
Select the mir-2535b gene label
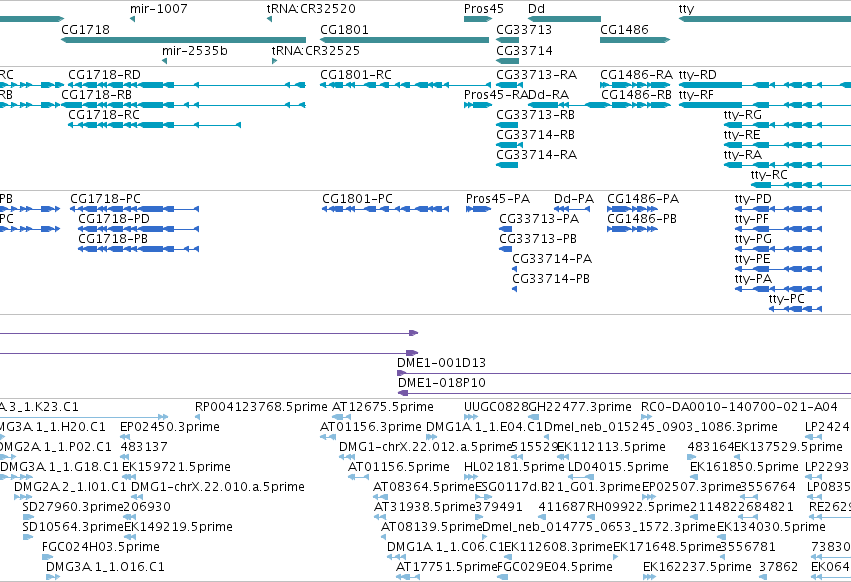[194, 50]
